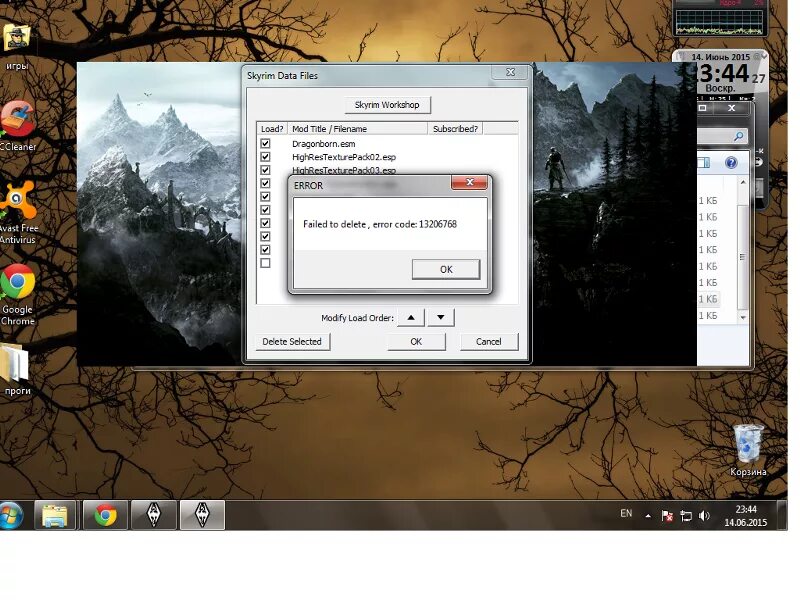Viewport: 800px width, 600px height.
Task: Click the blue help icon in Explorer
Action: 731,163
